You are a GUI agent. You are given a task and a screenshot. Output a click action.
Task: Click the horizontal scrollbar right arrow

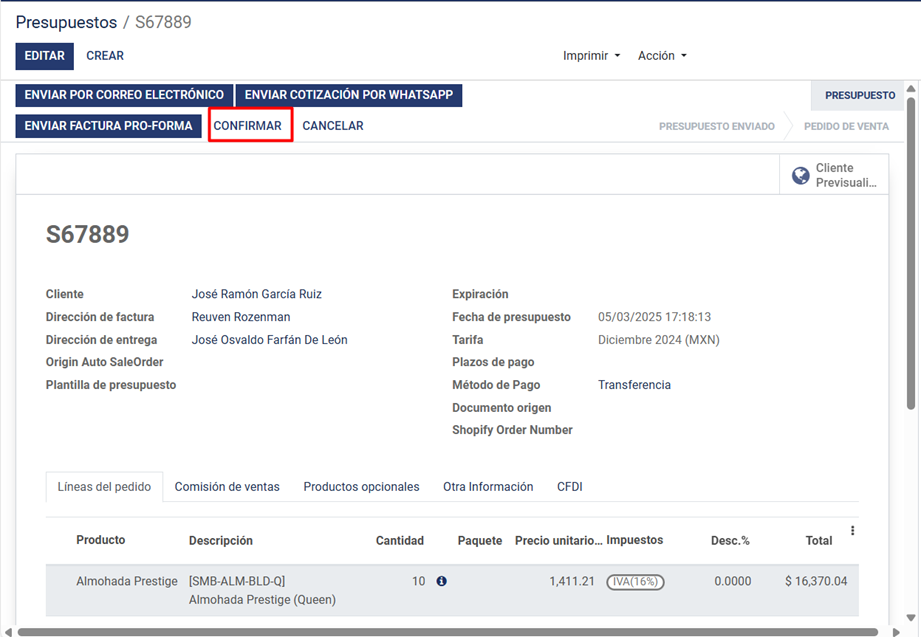click(896, 632)
